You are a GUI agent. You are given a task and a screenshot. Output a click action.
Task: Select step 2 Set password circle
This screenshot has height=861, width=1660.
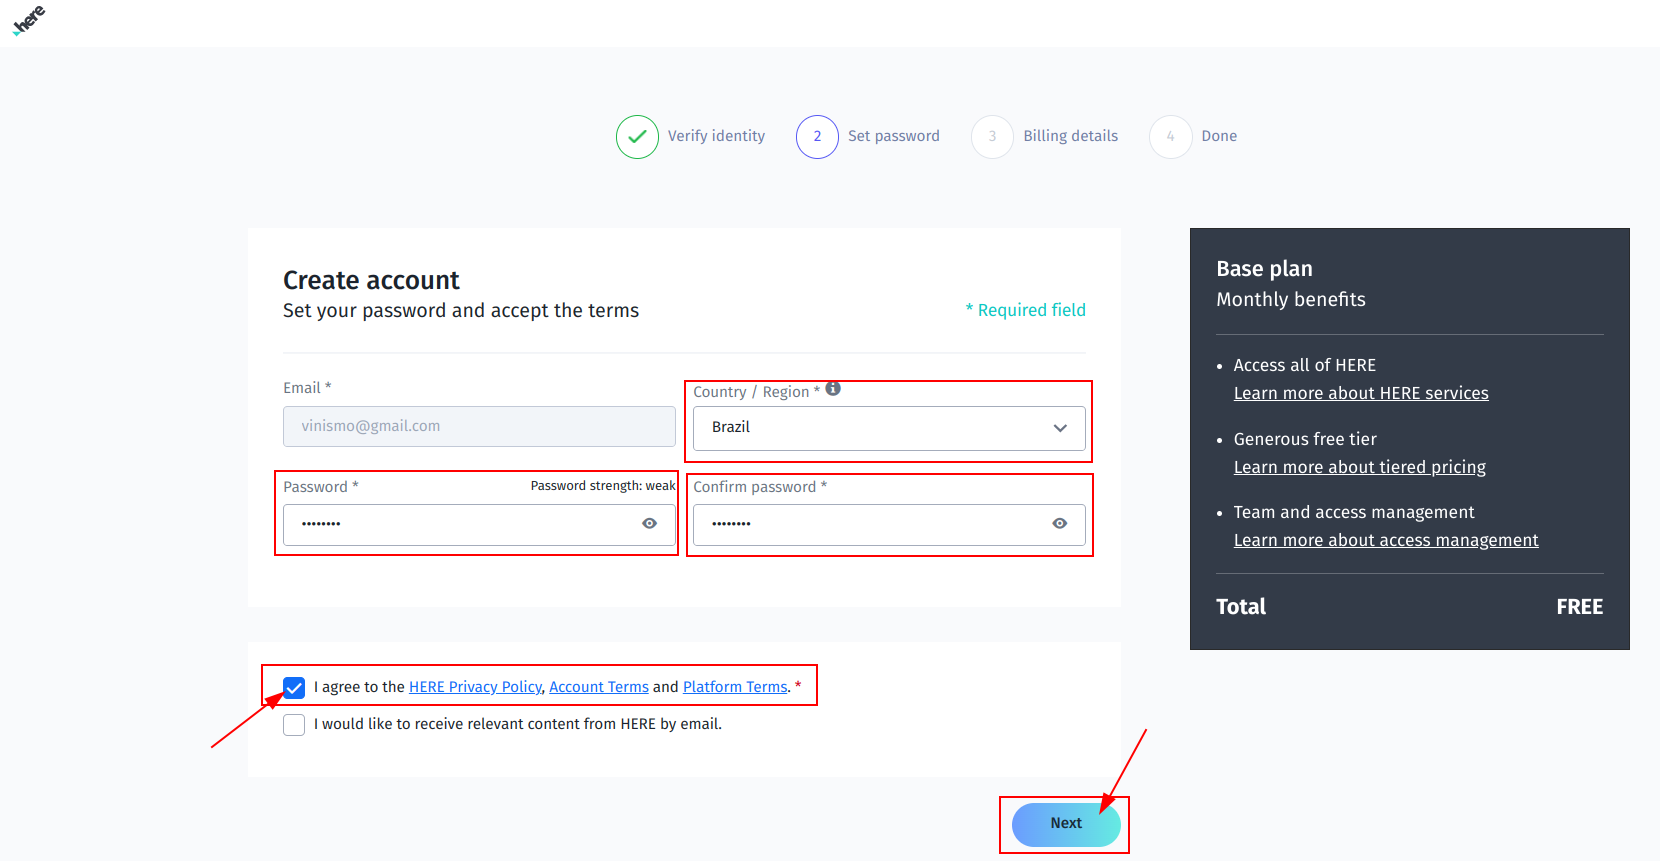pyautogui.click(x=817, y=137)
